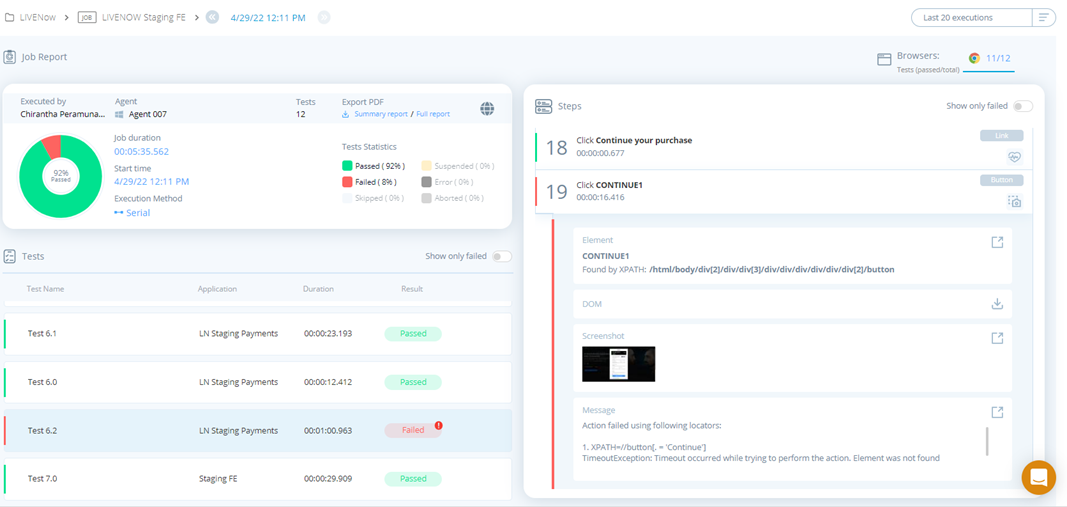Expand step 18 Click Continue your purchase
This screenshot has height=507, width=1067.
[783, 147]
